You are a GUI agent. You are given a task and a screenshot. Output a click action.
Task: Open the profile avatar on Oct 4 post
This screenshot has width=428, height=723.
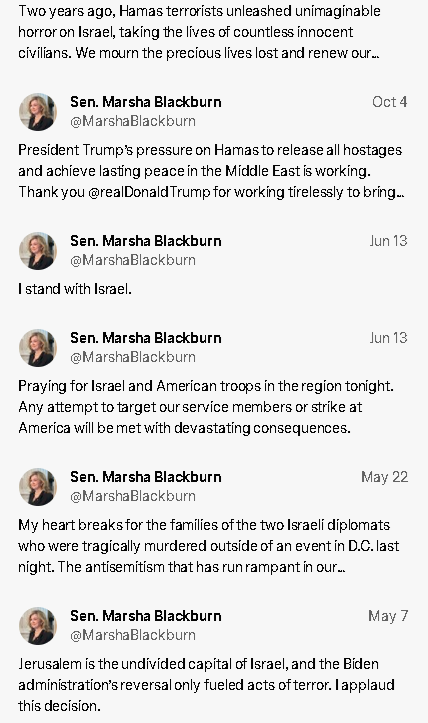pos(38,112)
